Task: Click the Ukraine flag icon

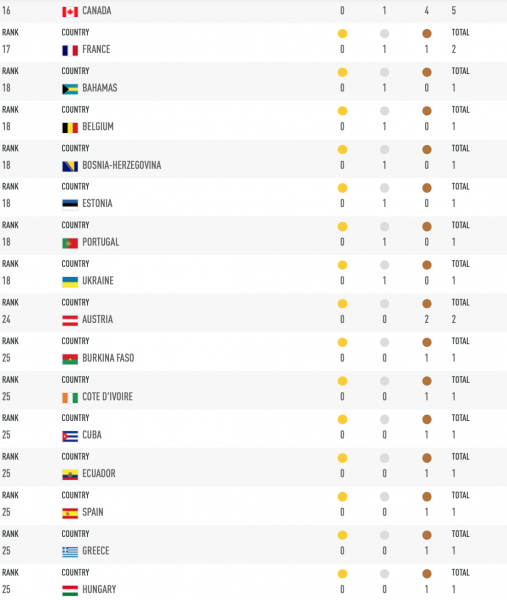Action: click(x=70, y=282)
